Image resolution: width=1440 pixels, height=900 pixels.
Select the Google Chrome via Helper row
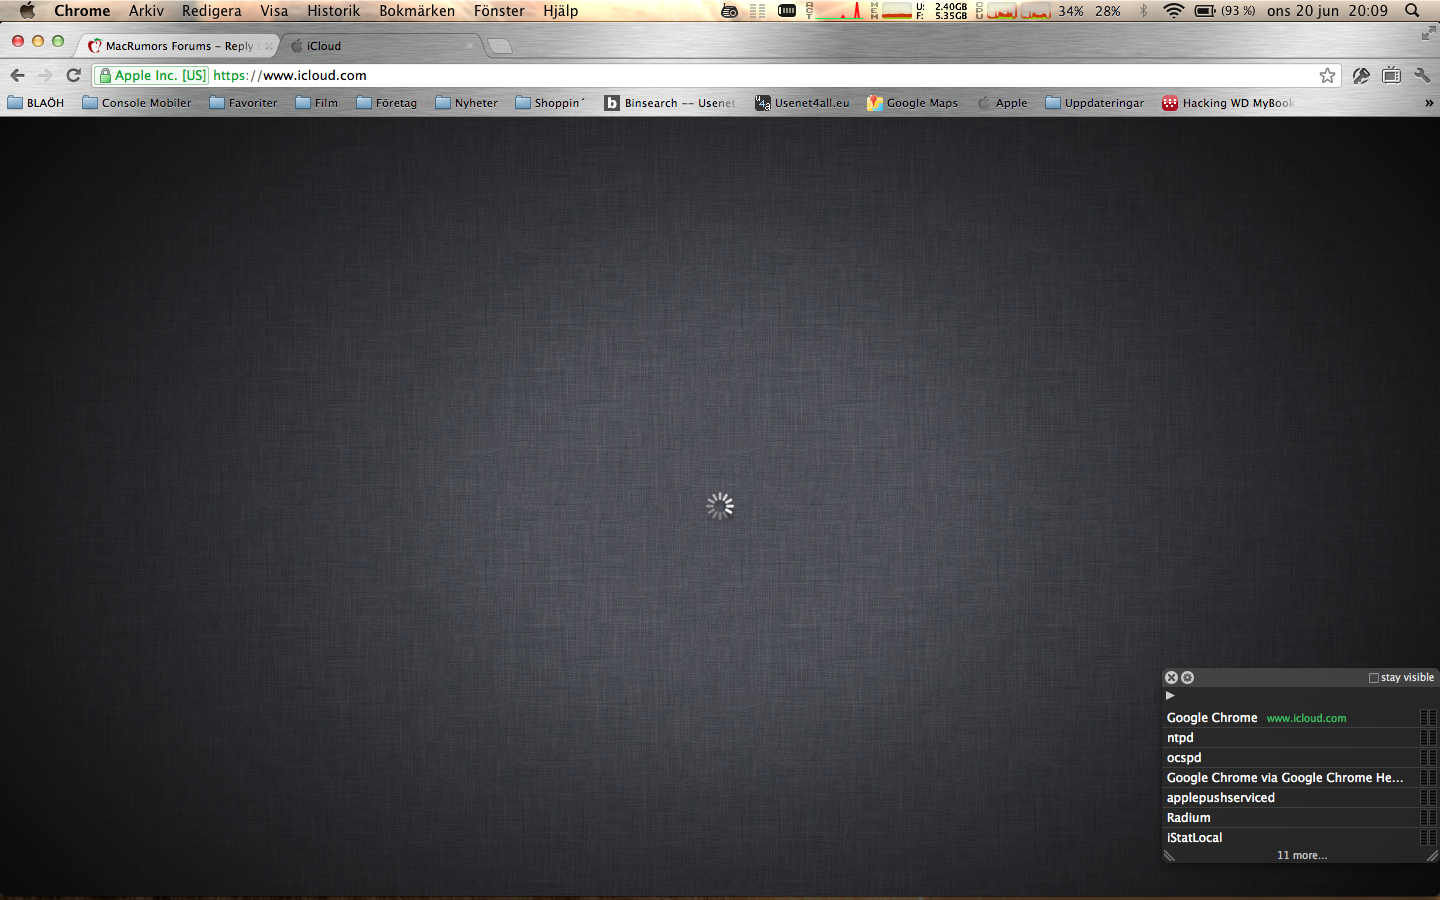click(1300, 778)
